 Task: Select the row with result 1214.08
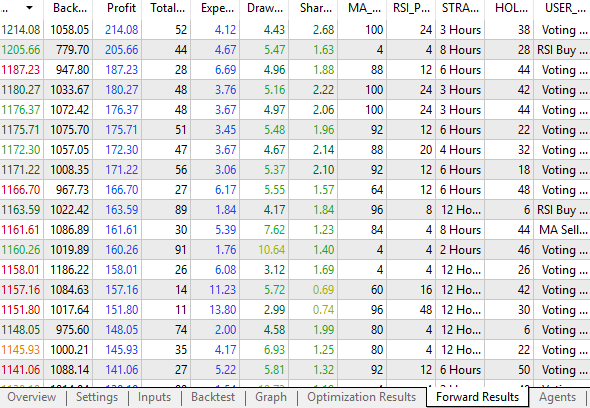[x=295, y=30]
